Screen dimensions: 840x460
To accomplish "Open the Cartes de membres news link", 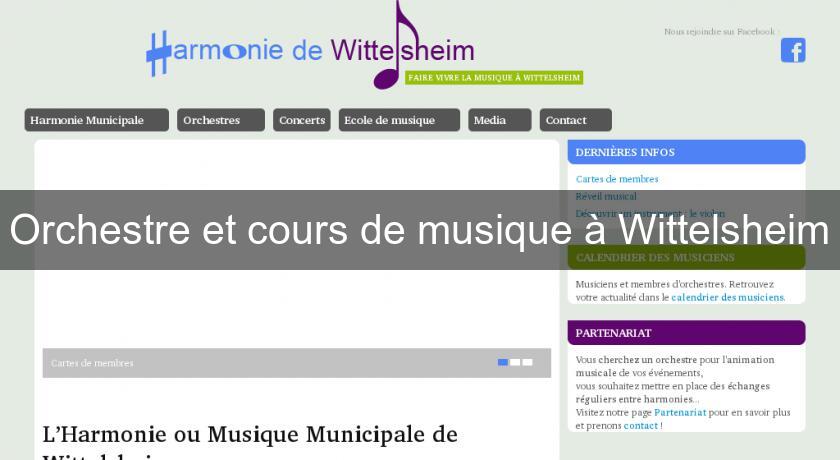I will 617,179.
